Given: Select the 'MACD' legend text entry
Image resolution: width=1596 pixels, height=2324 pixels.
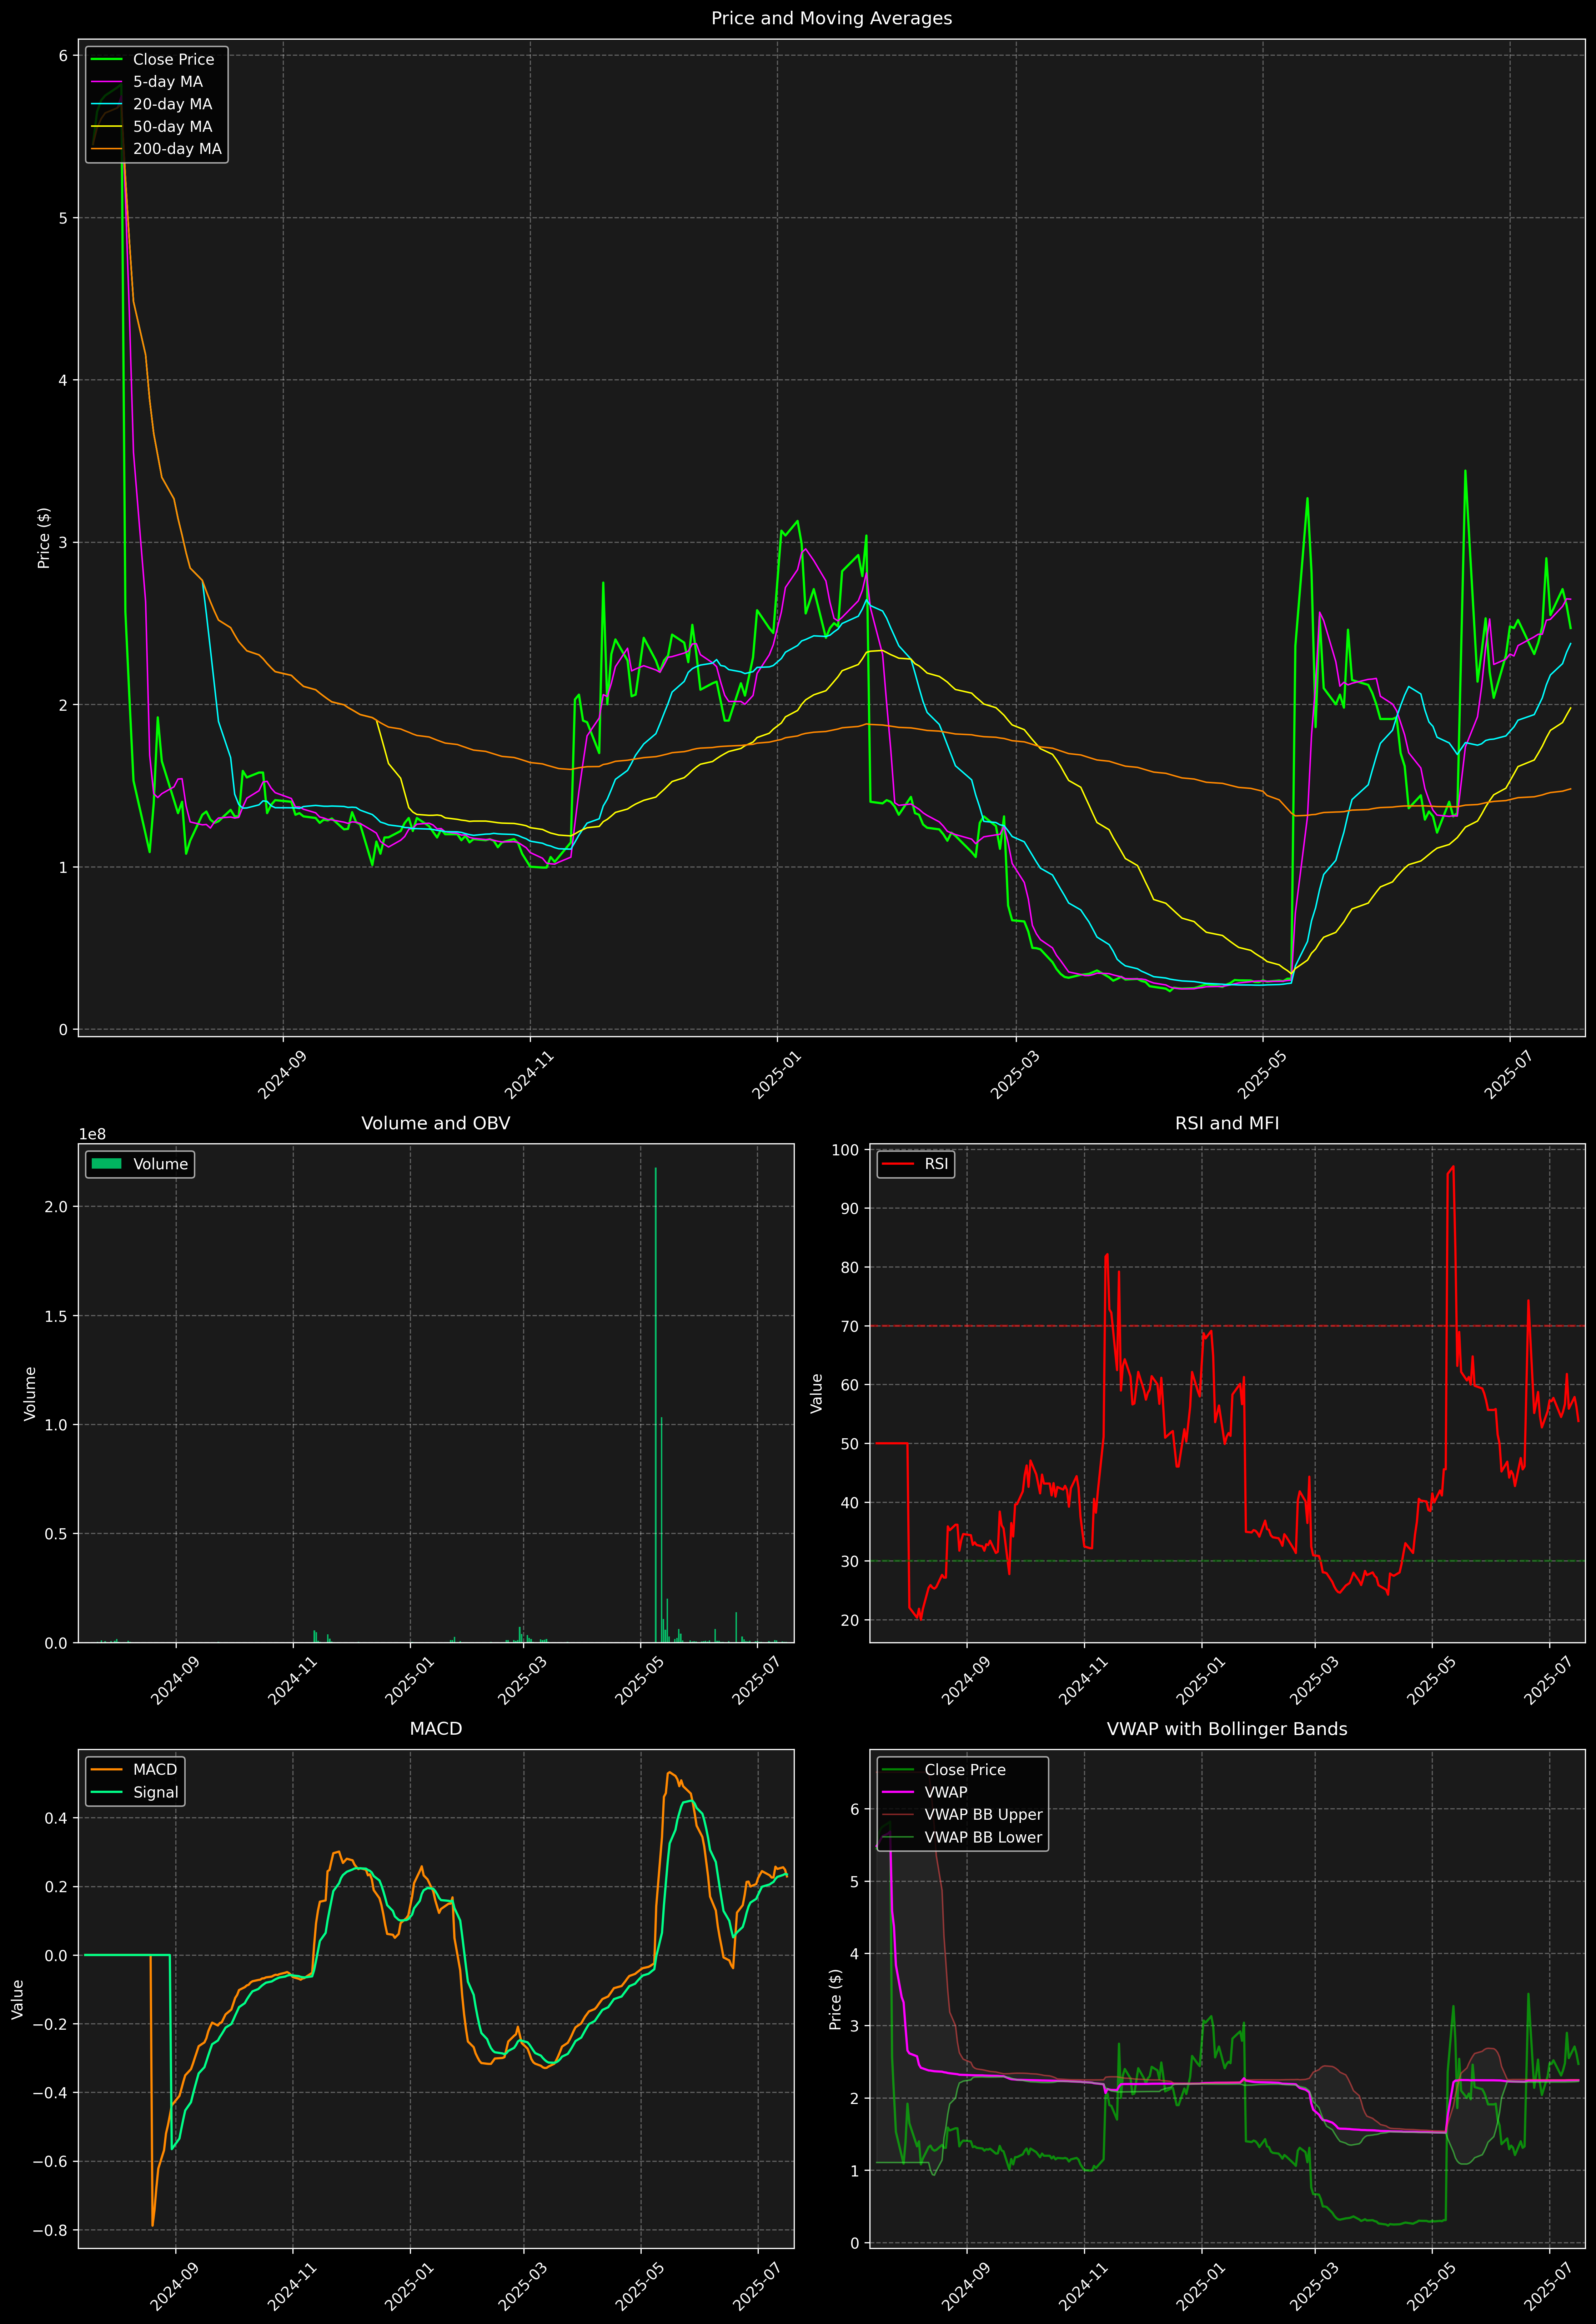Looking at the screenshot, I should 155,1770.
